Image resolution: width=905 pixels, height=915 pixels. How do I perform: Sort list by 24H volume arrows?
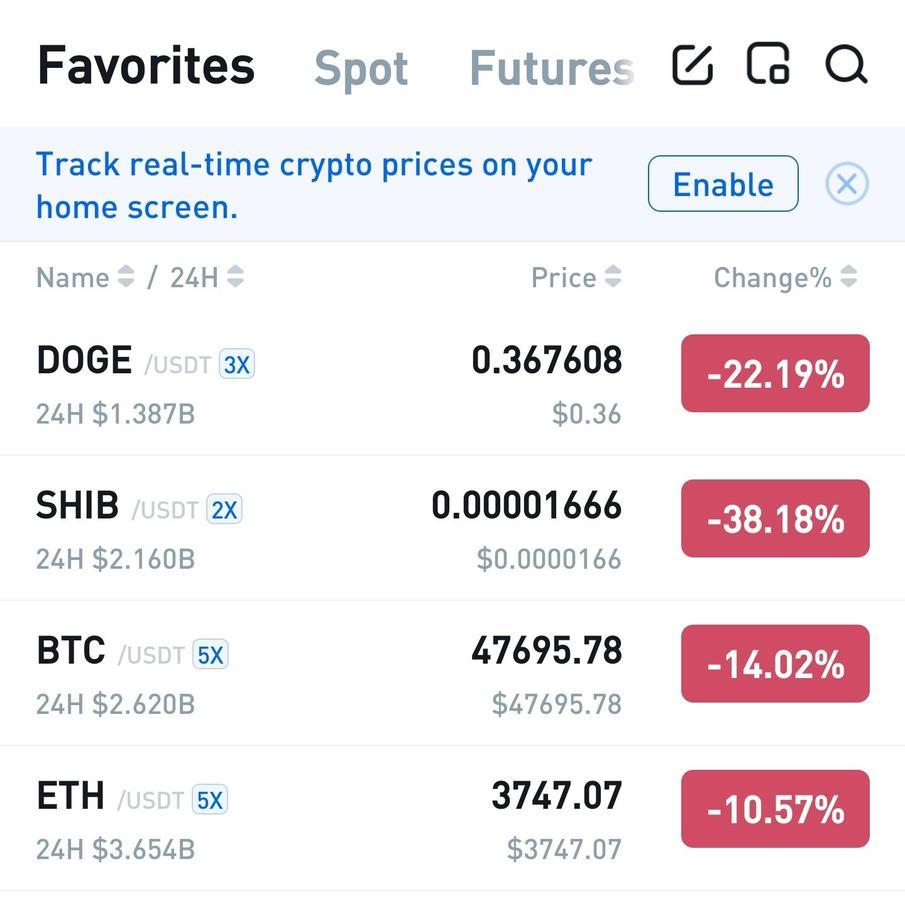(235, 277)
